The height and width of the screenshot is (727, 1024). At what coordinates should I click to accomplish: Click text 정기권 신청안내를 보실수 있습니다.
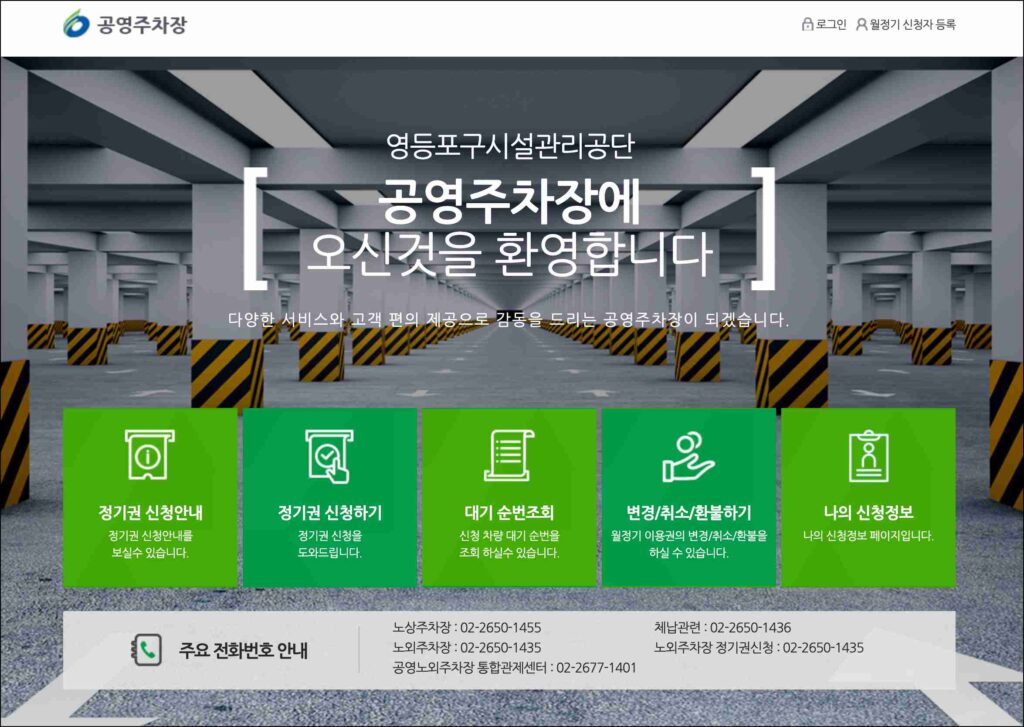pyautogui.click(x=150, y=544)
